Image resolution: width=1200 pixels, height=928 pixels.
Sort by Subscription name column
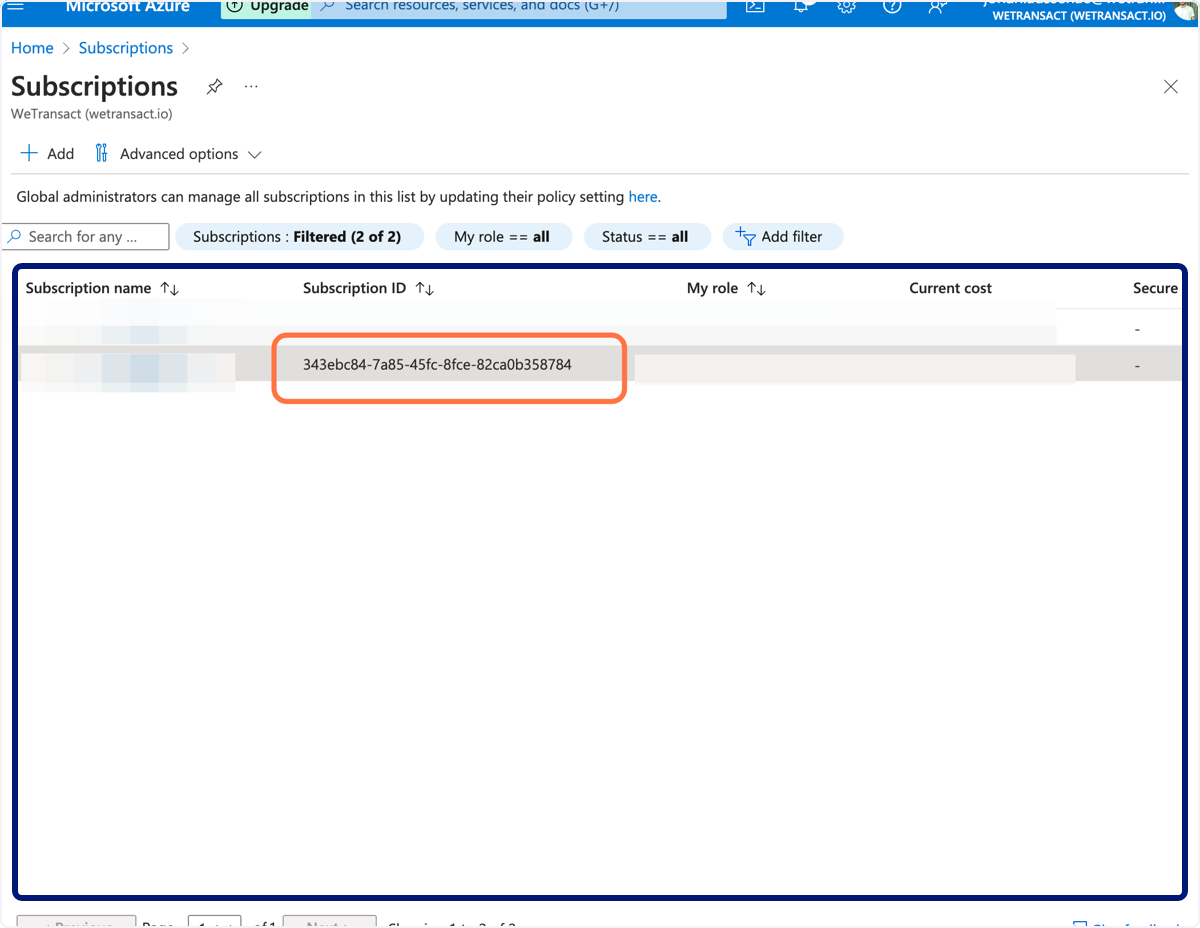click(x=102, y=288)
